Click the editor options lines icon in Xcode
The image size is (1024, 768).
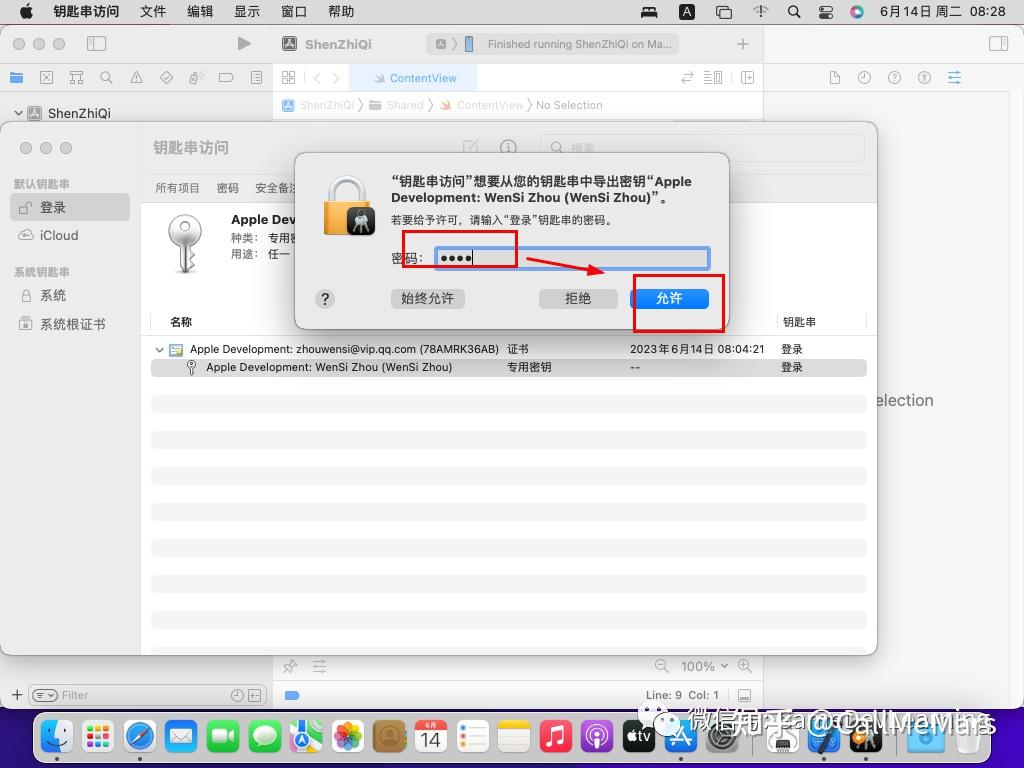click(712, 78)
